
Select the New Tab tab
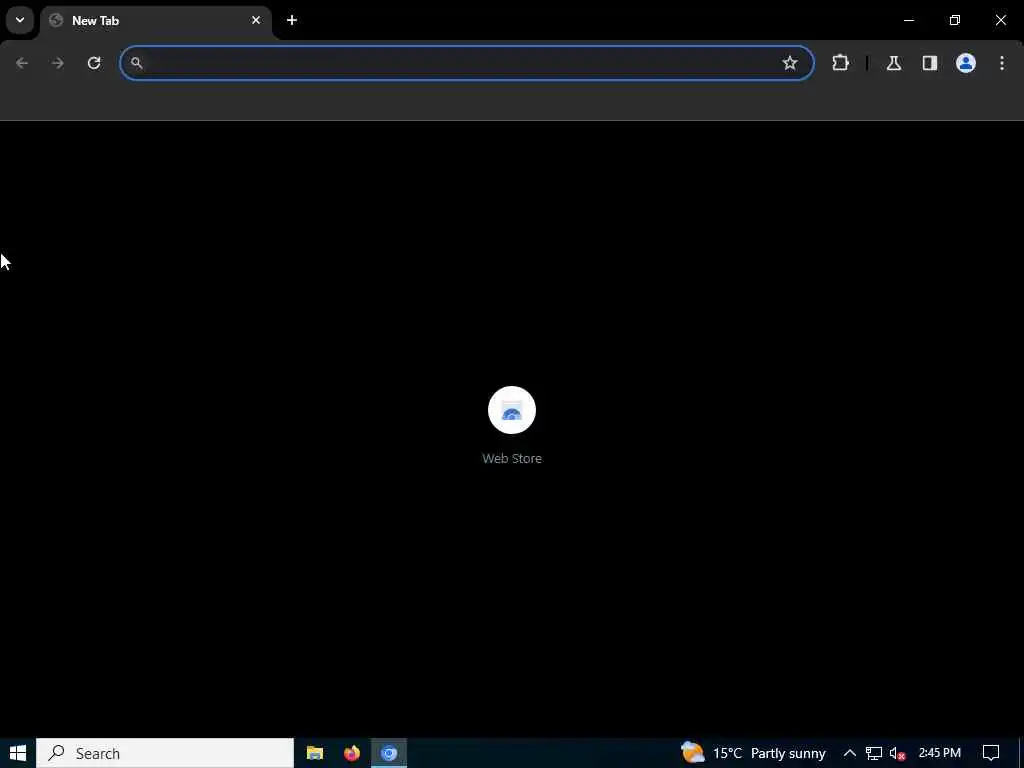pyautogui.click(x=156, y=21)
